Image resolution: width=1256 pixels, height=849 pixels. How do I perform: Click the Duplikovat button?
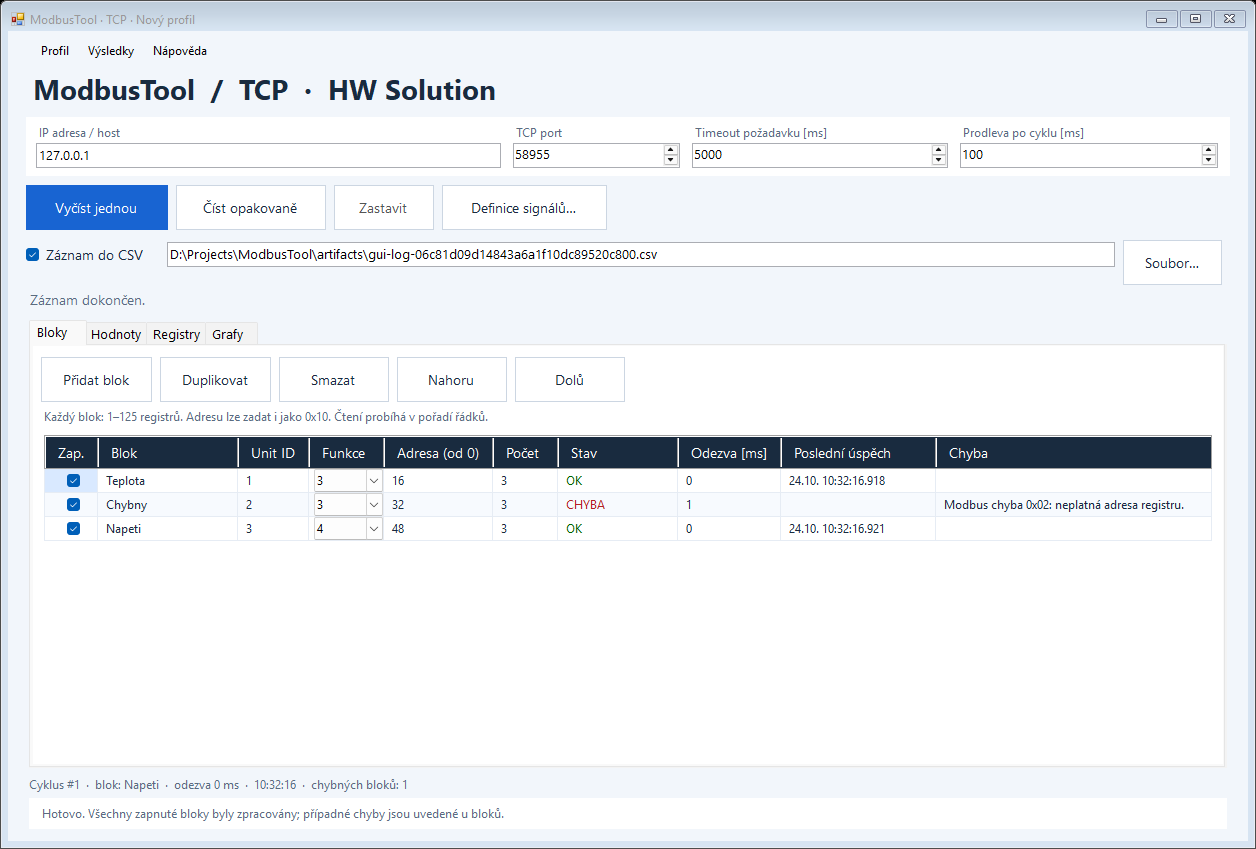point(215,380)
